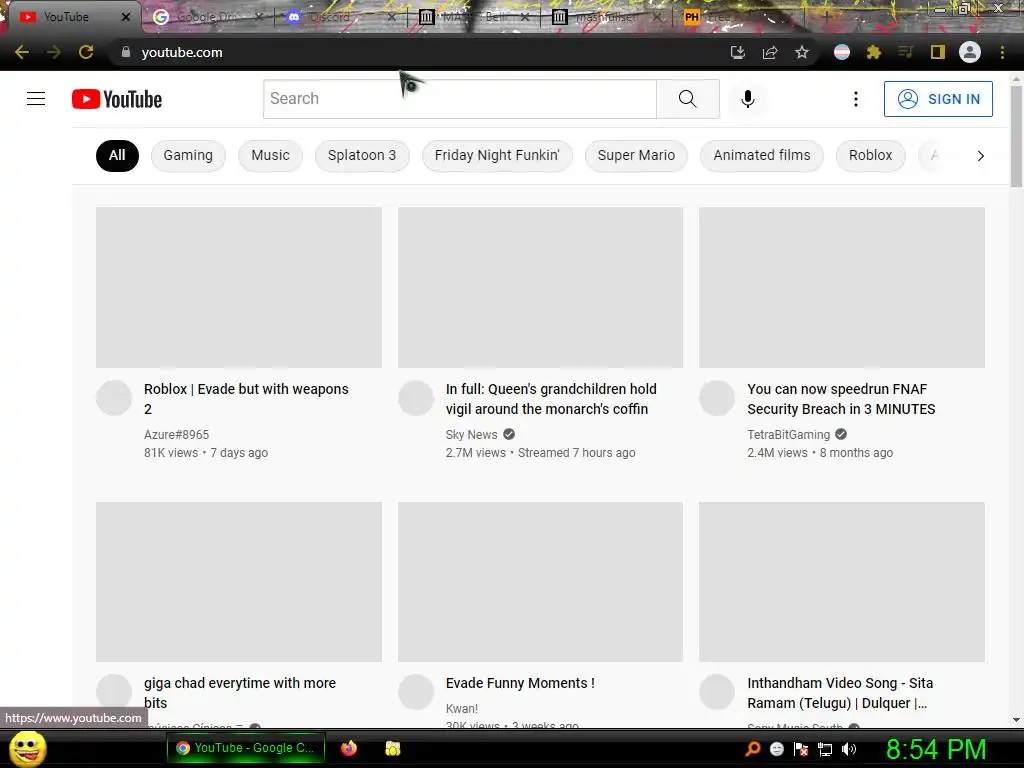The image size is (1024, 768).
Task: Visit the Sky News channel name
Action: coord(472,435)
